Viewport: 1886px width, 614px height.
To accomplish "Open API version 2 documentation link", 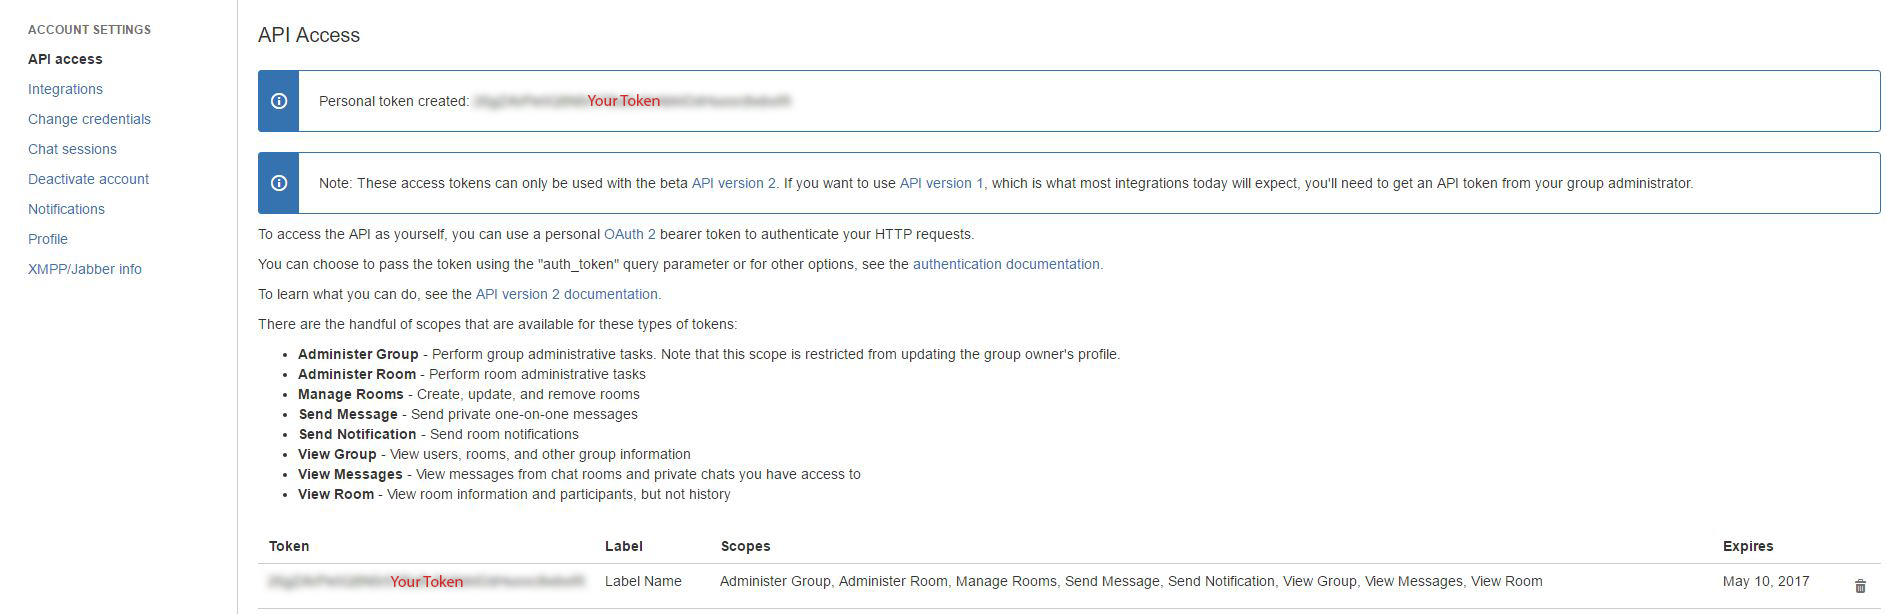I will 567,294.
